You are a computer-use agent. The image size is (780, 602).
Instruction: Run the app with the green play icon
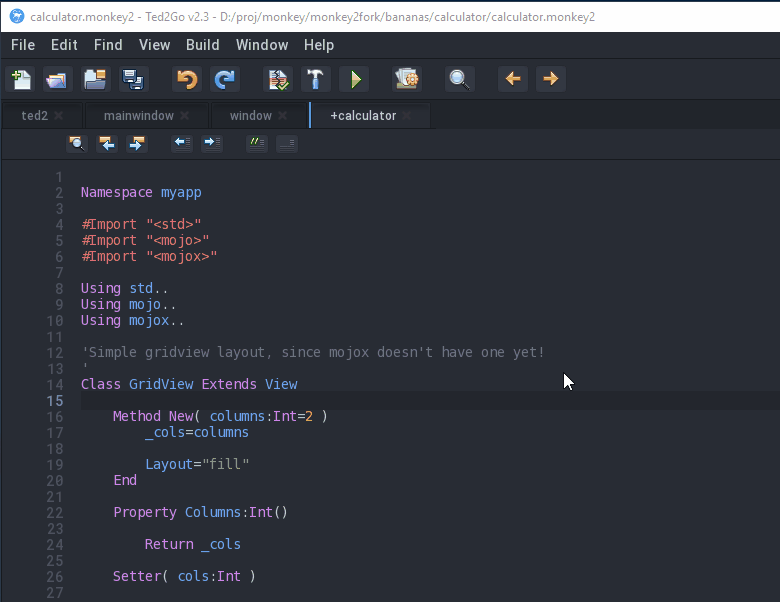[x=353, y=79]
